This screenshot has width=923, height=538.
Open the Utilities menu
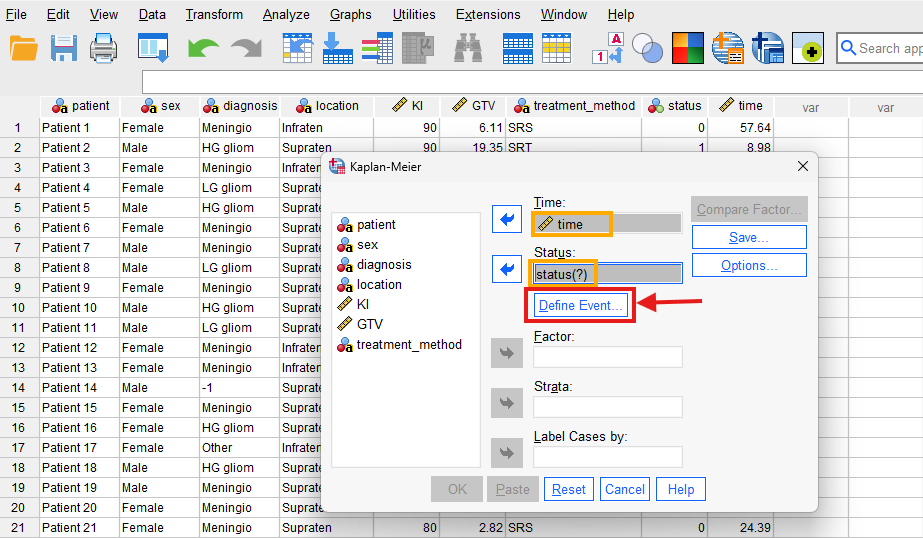point(414,14)
